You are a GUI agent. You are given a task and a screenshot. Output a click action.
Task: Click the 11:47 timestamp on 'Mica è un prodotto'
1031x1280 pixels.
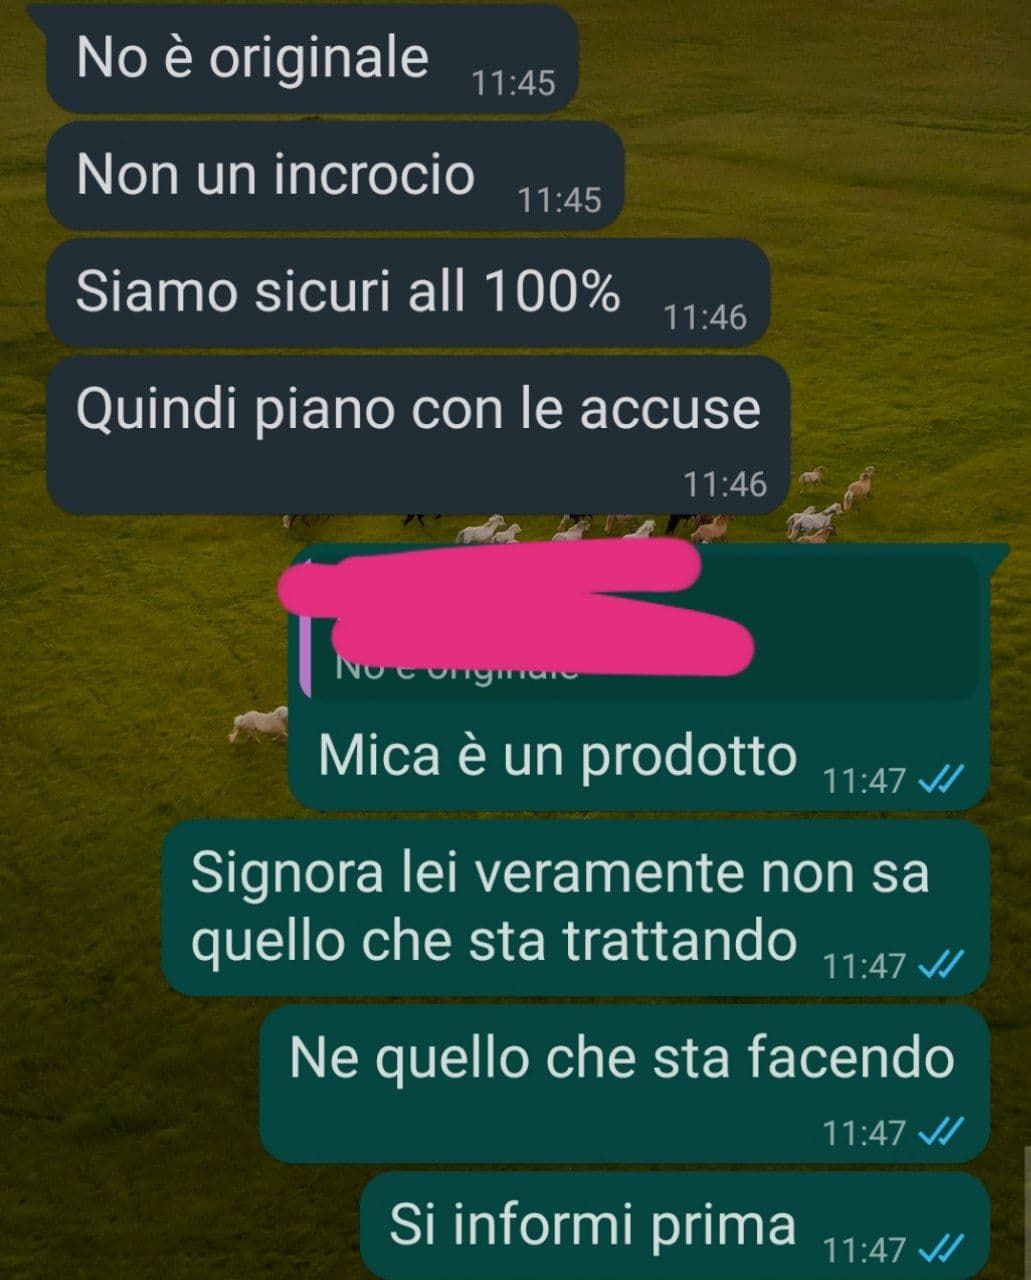[864, 780]
